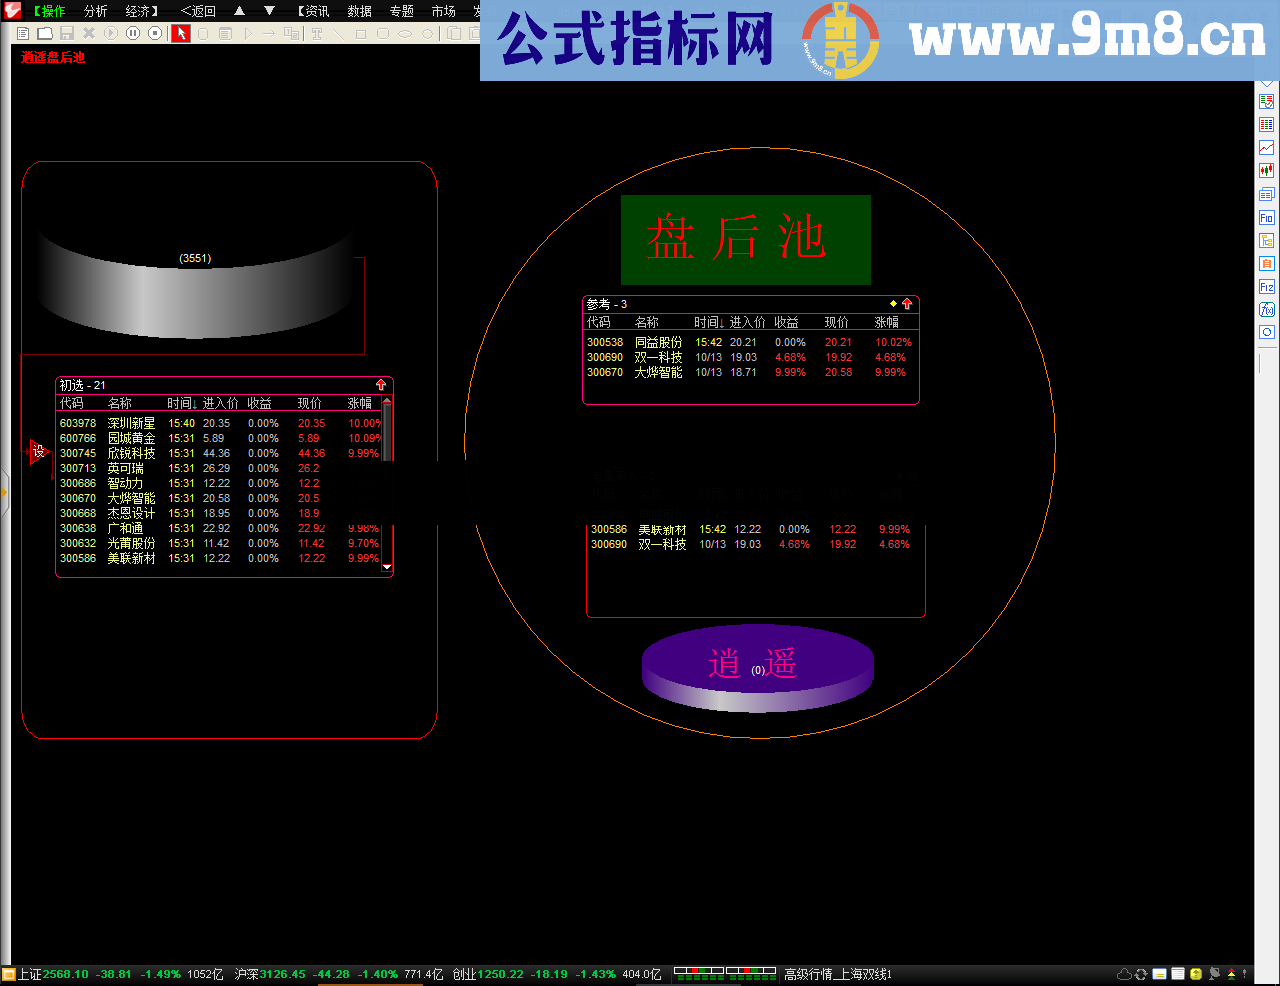The image size is (1280, 986).
Task: Click the down triangle in the menu bar
Action: (269, 11)
